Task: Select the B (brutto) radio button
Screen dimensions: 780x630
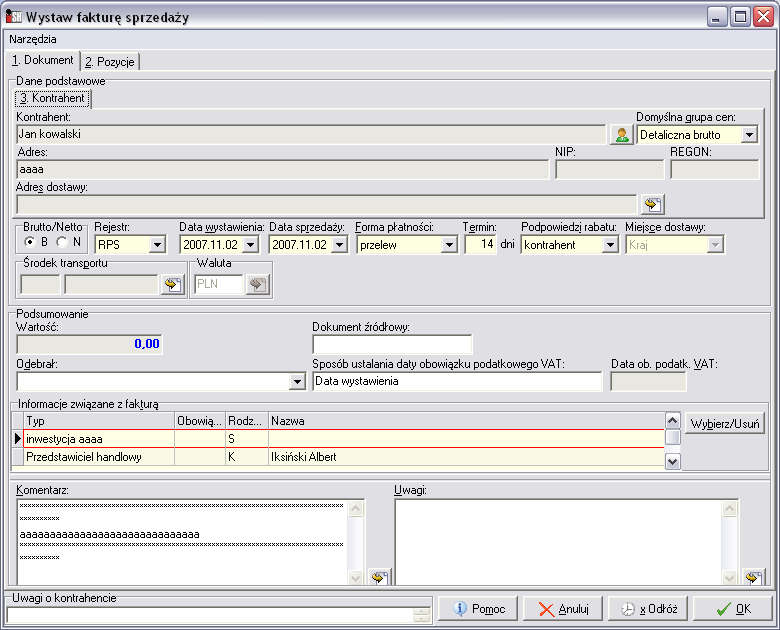Action: (x=30, y=242)
